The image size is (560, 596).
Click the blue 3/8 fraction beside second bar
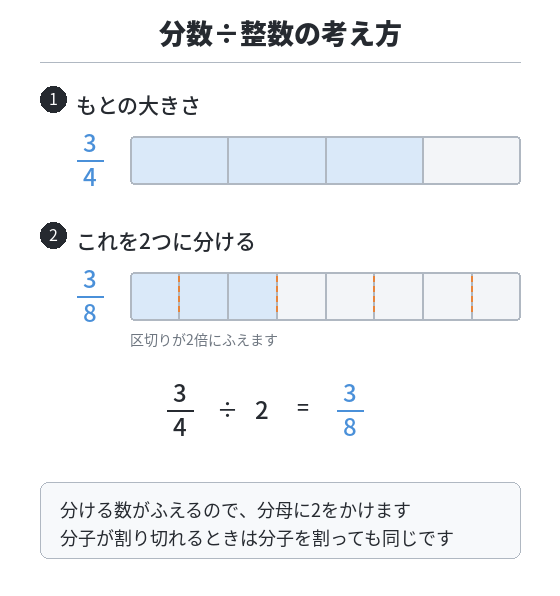click(90, 296)
